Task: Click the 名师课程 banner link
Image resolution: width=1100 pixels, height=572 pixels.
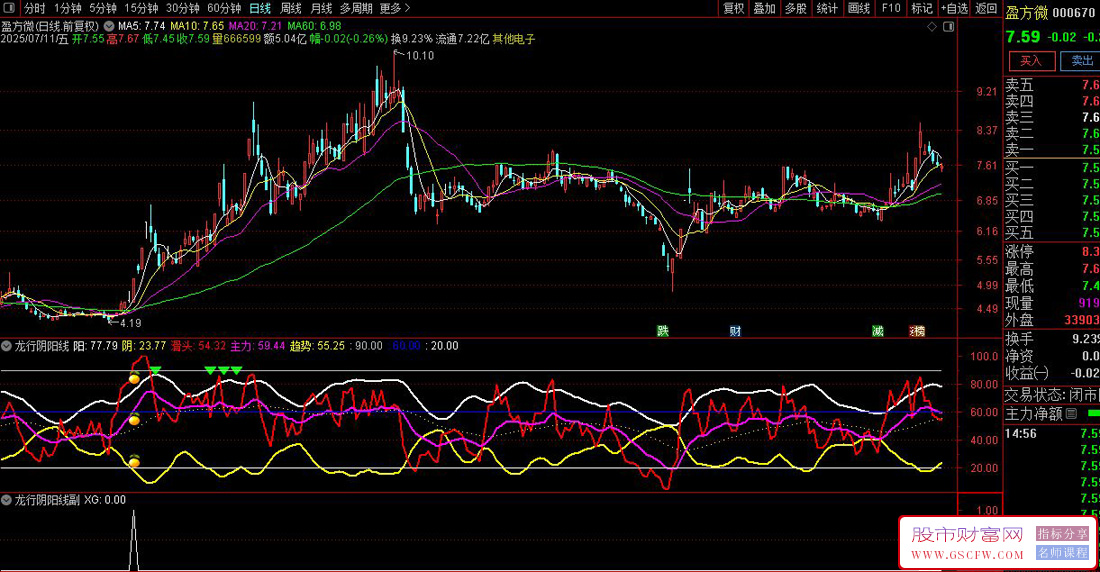Action: click(x=1063, y=552)
